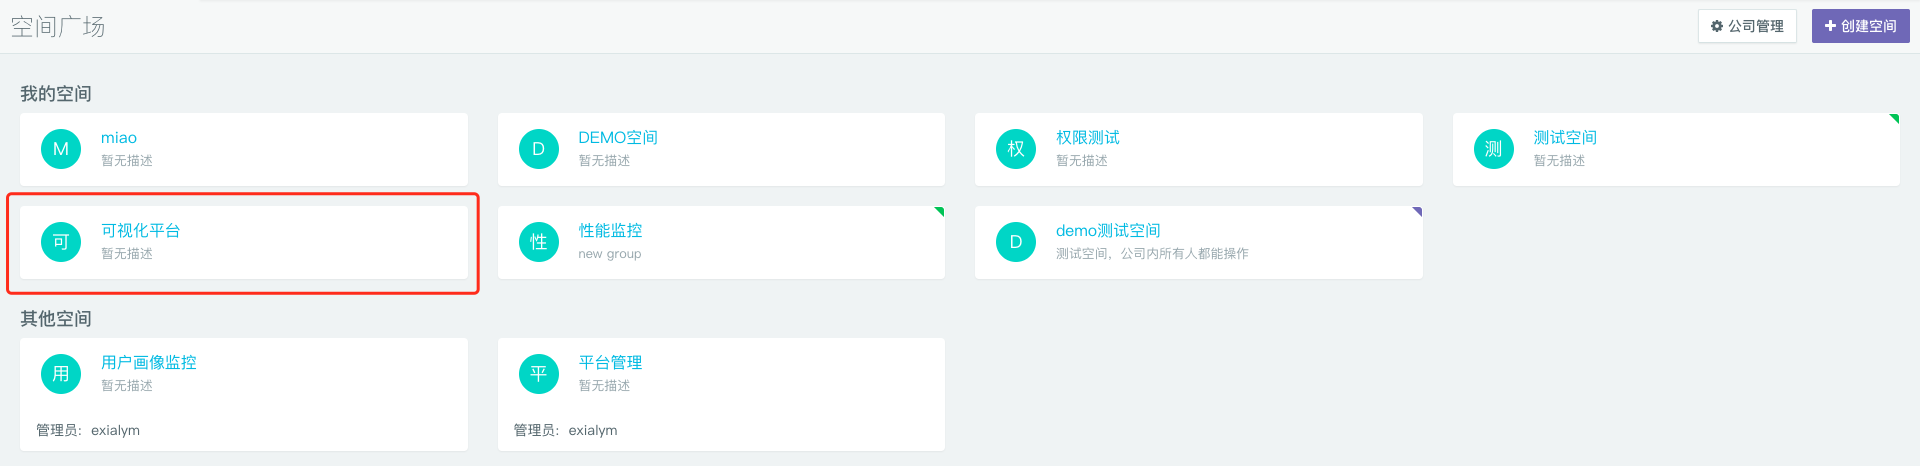This screenshot has height=466, width=1920.
Task: Click 暂无描述 under 权限测试
Action: pyautogui.click(x=1082, y=161)
